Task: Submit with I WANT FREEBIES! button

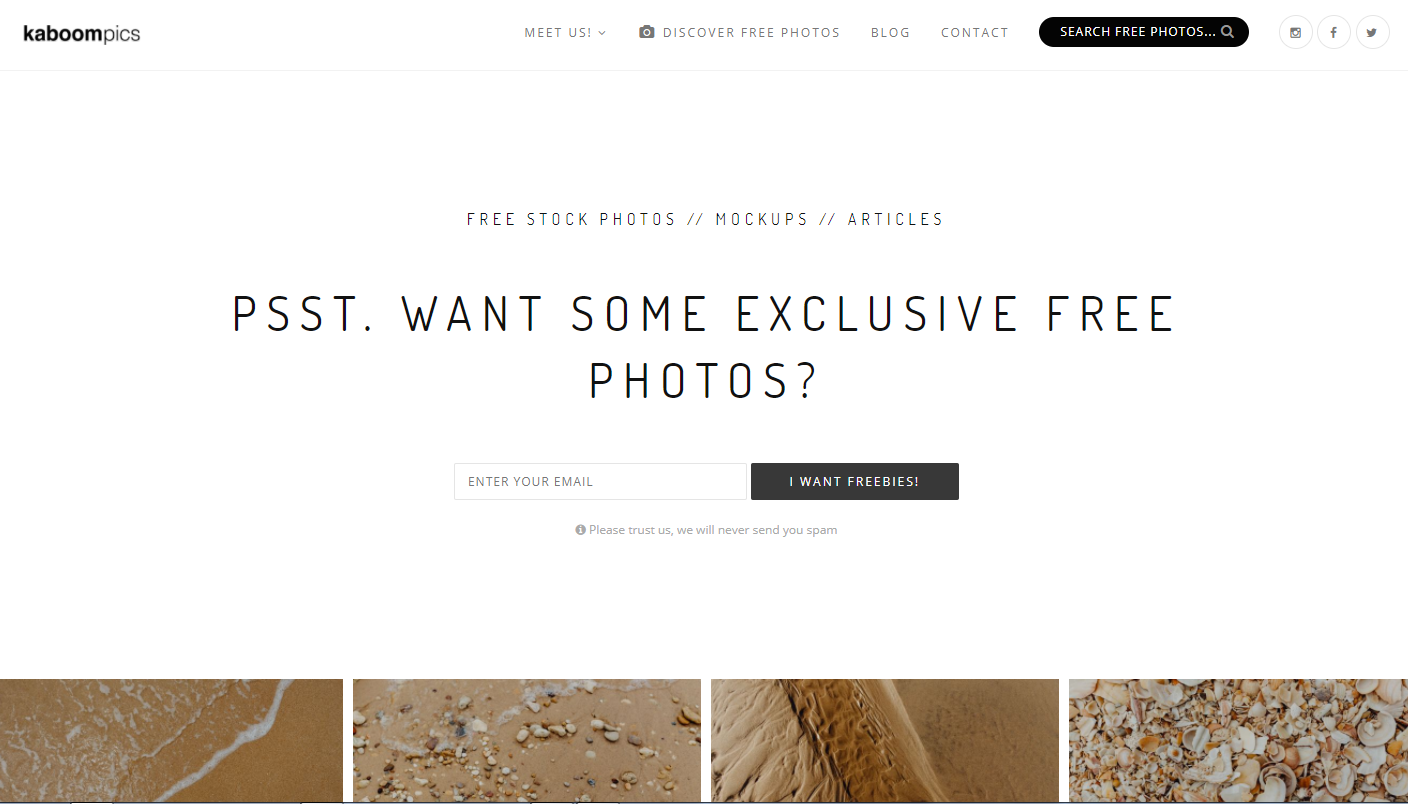Action: [x=855, y=481]
